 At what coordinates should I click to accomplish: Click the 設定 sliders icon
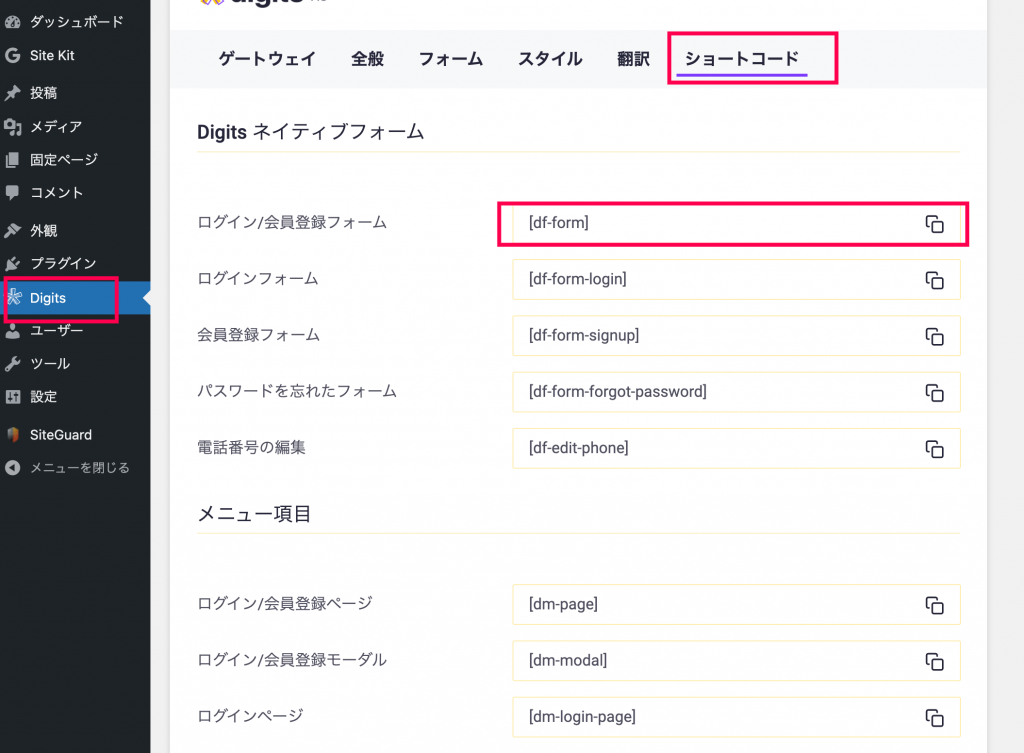12,396
